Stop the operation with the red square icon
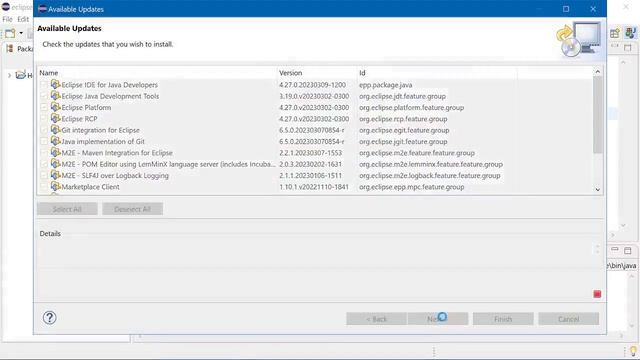Screen dimensions: 640x360 [597, 294]
